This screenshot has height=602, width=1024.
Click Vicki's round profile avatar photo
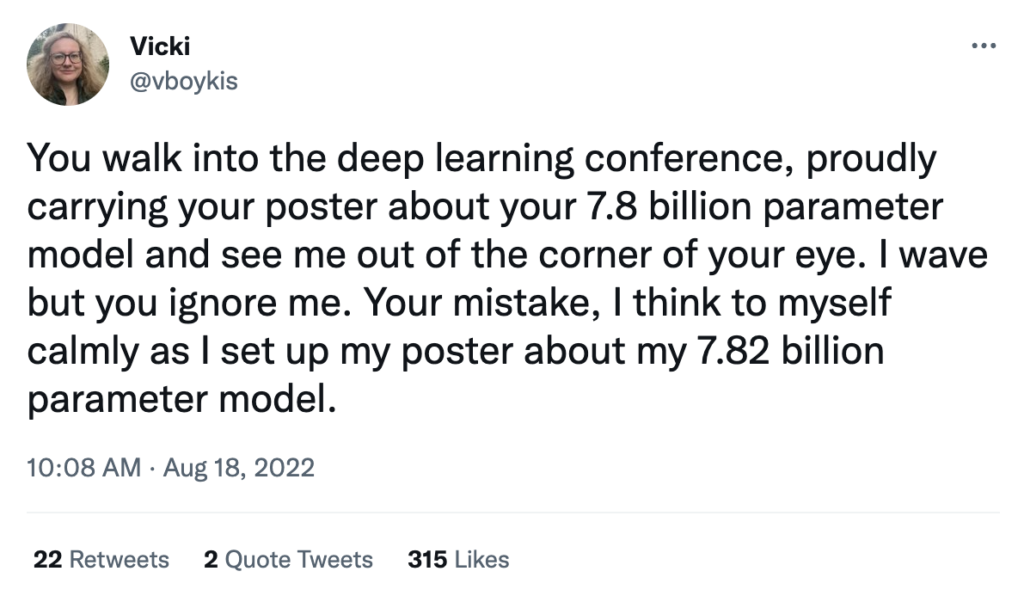coord(67,64)
